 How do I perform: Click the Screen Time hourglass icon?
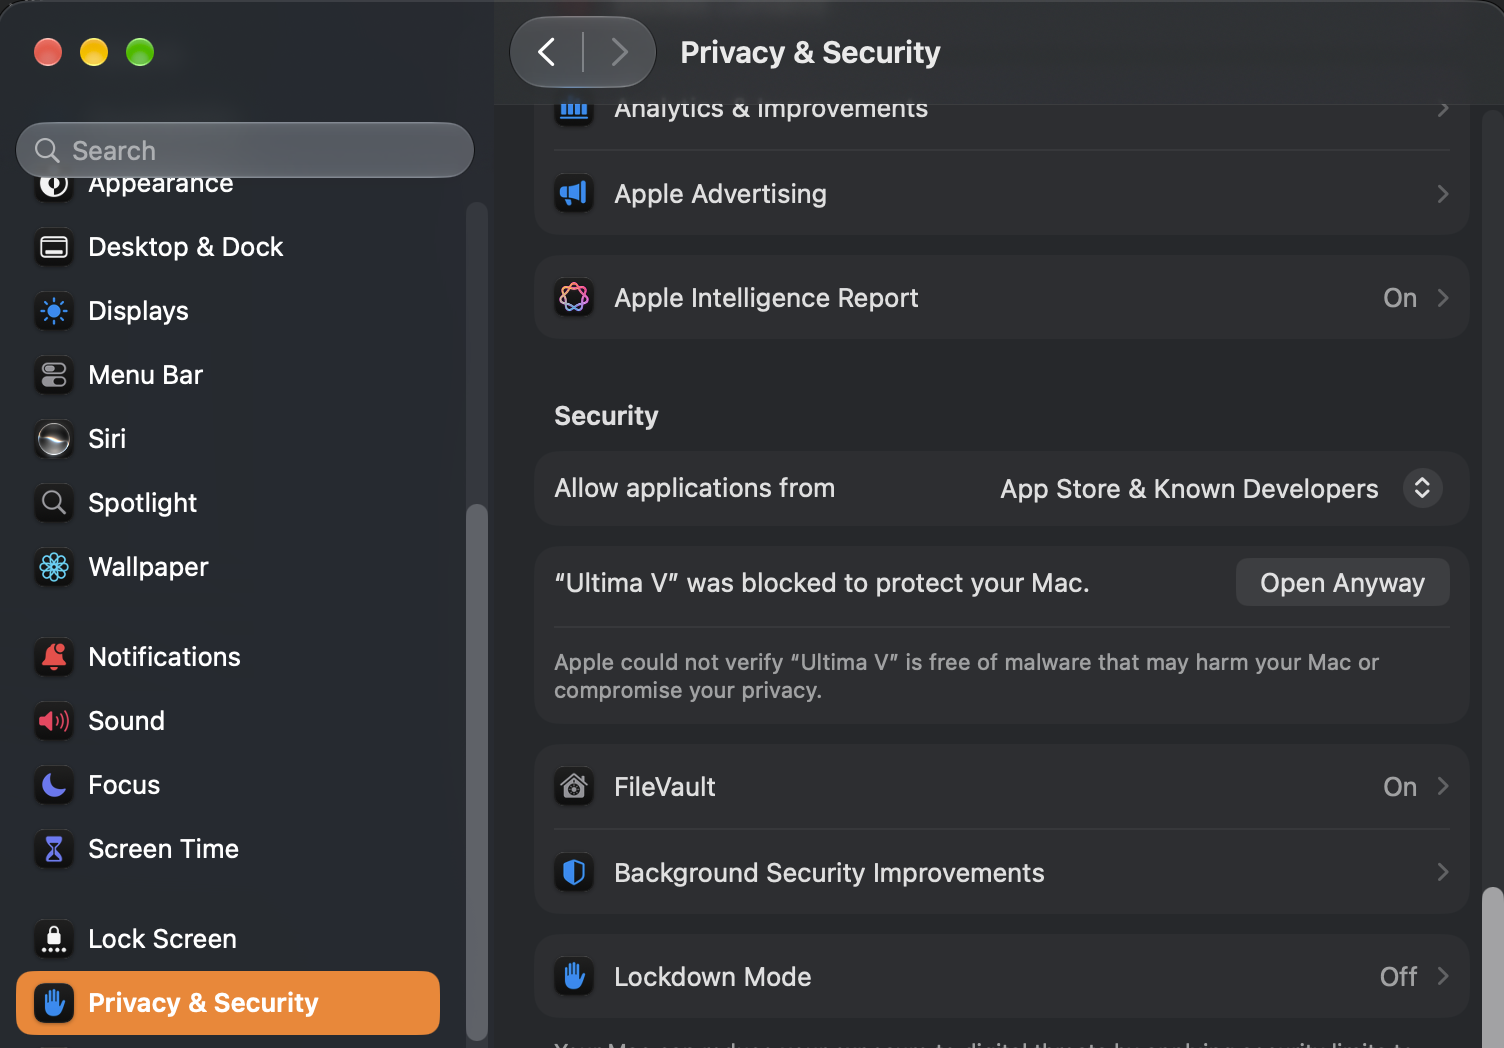point(54,849)
